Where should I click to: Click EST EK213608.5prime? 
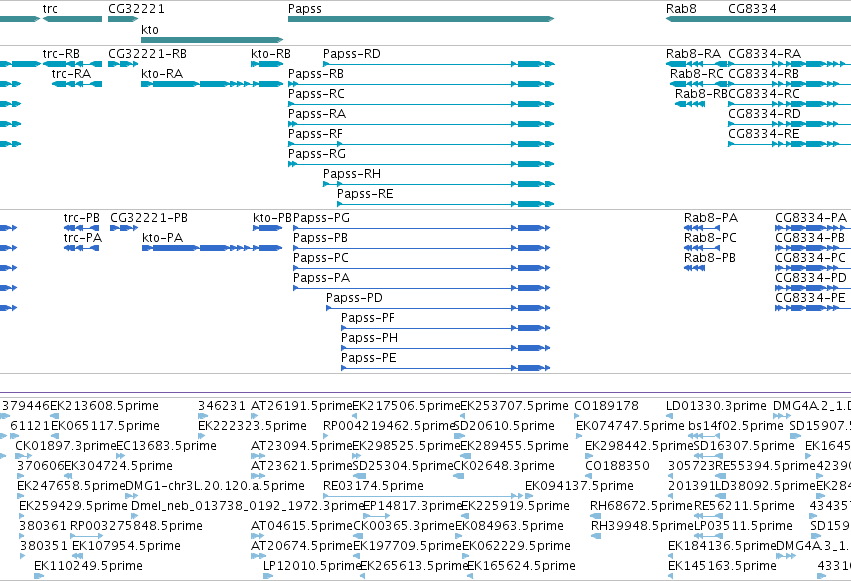(104, 406)
